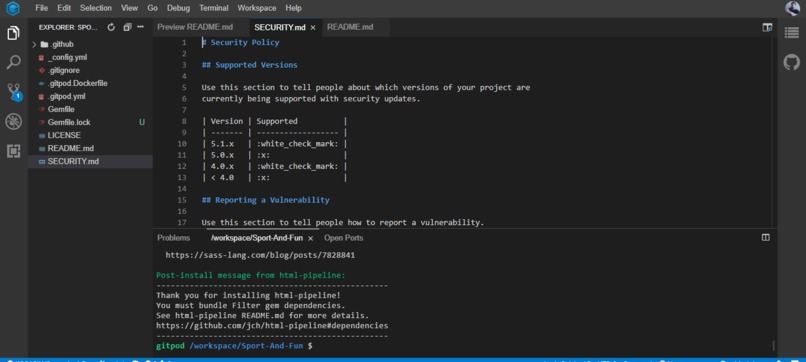Viewport: 806px width, 362px height.
Task: Open the Search view in the activity bar
Action: click(13, 63)
